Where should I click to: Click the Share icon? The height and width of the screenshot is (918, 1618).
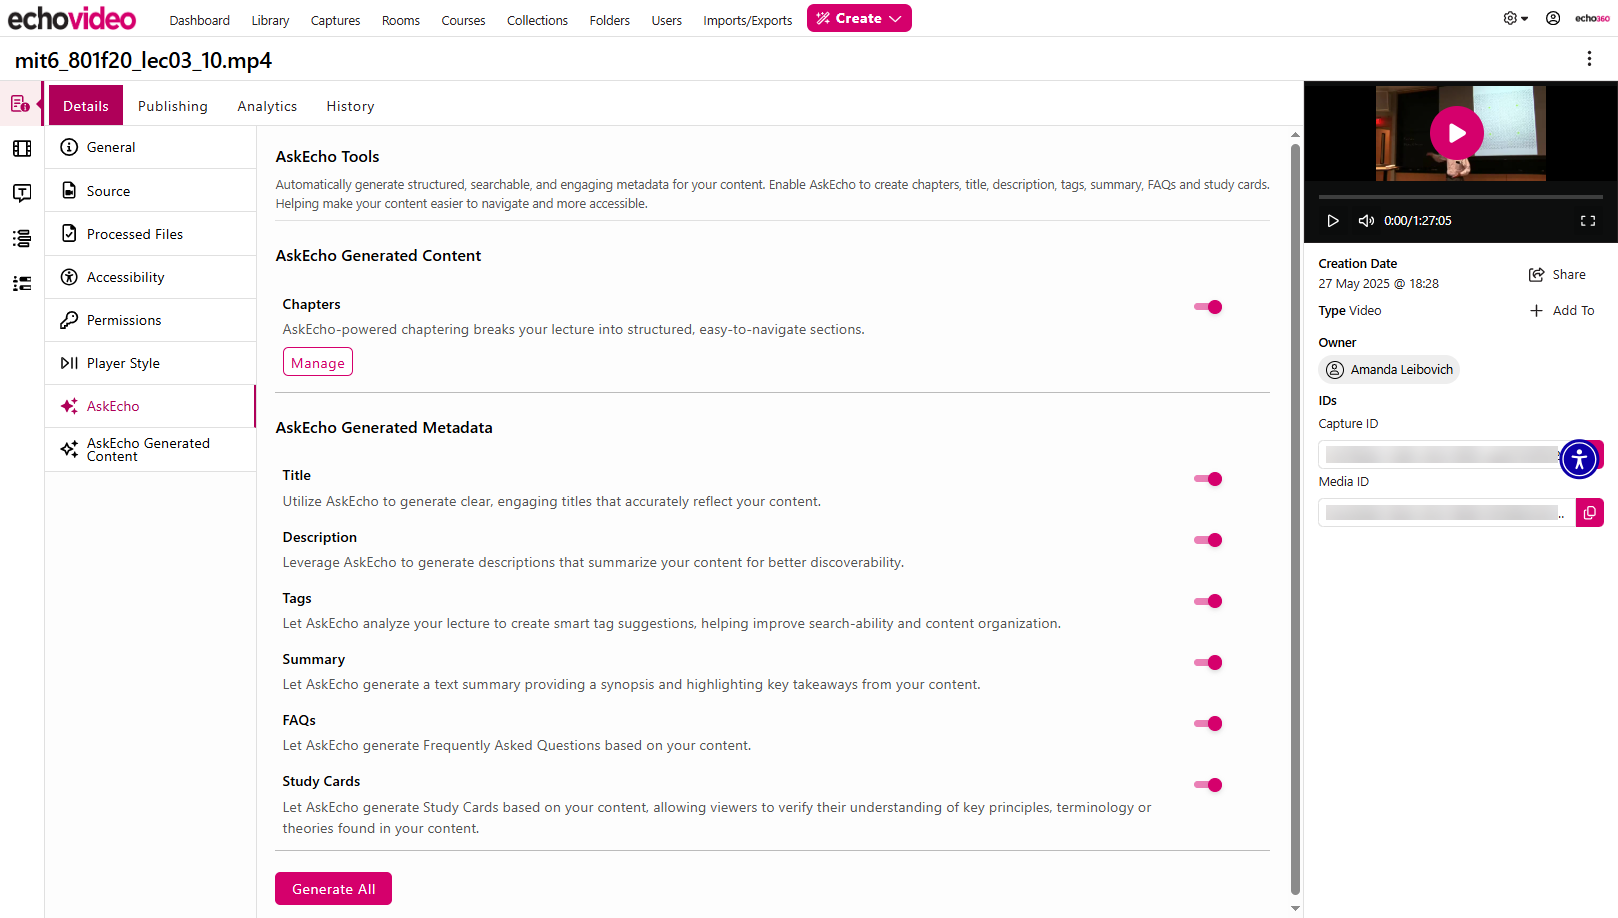(1537, 275)
